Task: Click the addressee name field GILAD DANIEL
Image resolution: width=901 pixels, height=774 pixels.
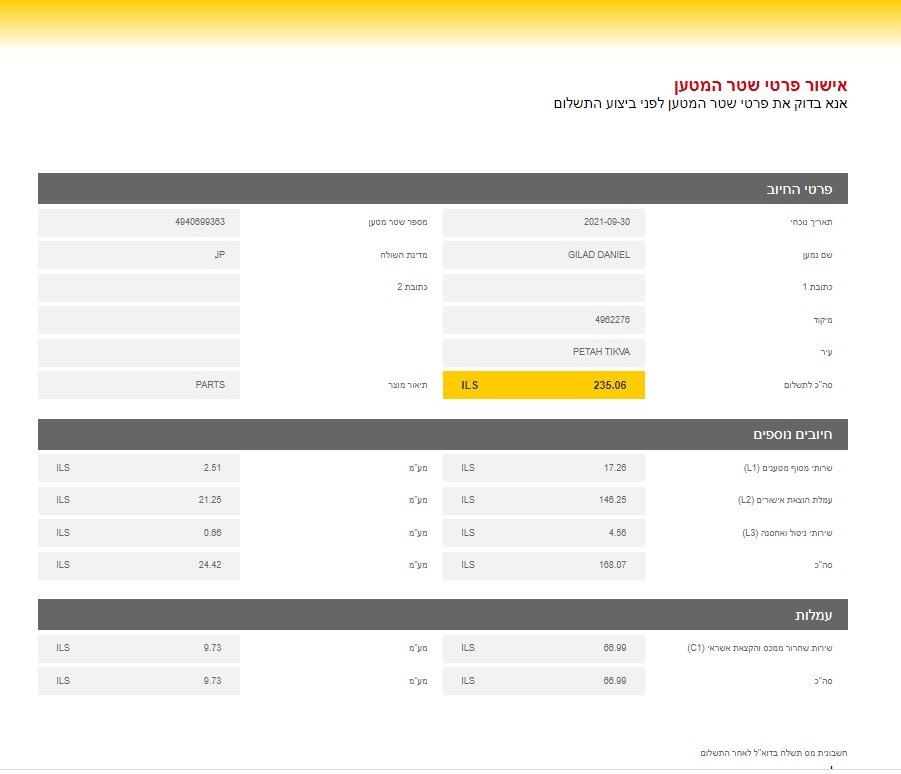Action: pos(544,255)
